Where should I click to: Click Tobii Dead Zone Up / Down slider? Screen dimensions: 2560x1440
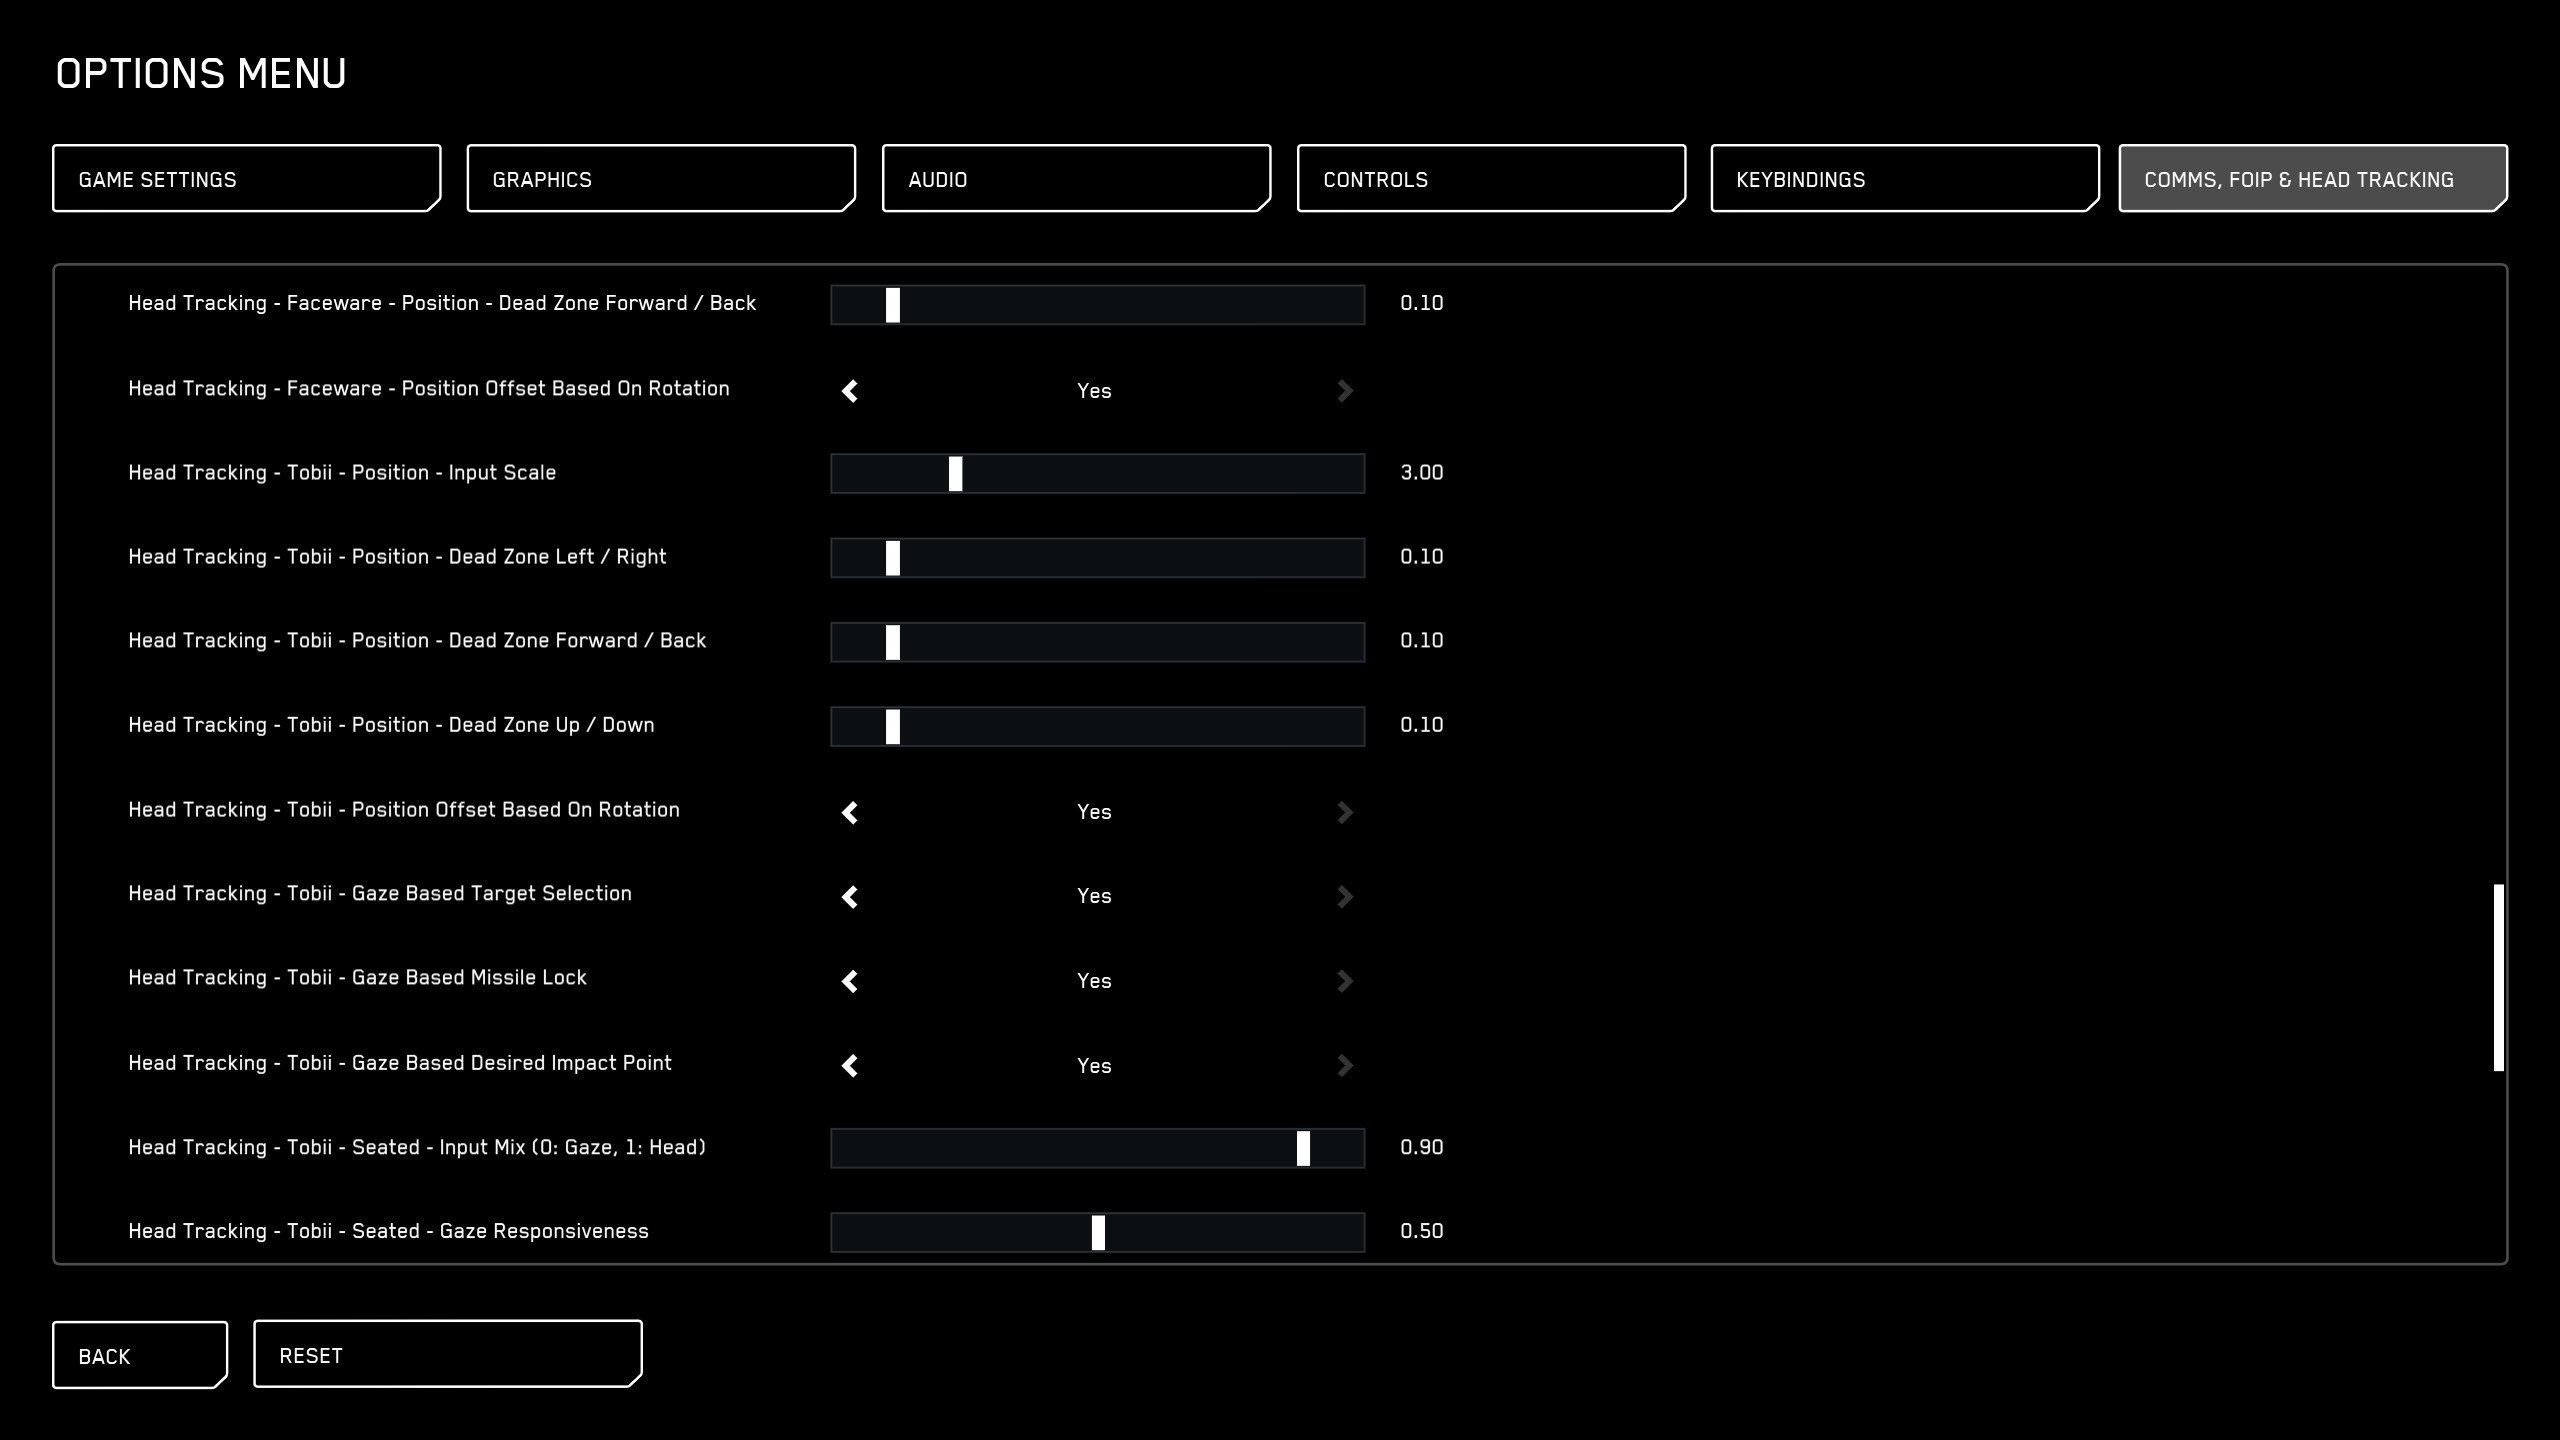(1097, 727)
